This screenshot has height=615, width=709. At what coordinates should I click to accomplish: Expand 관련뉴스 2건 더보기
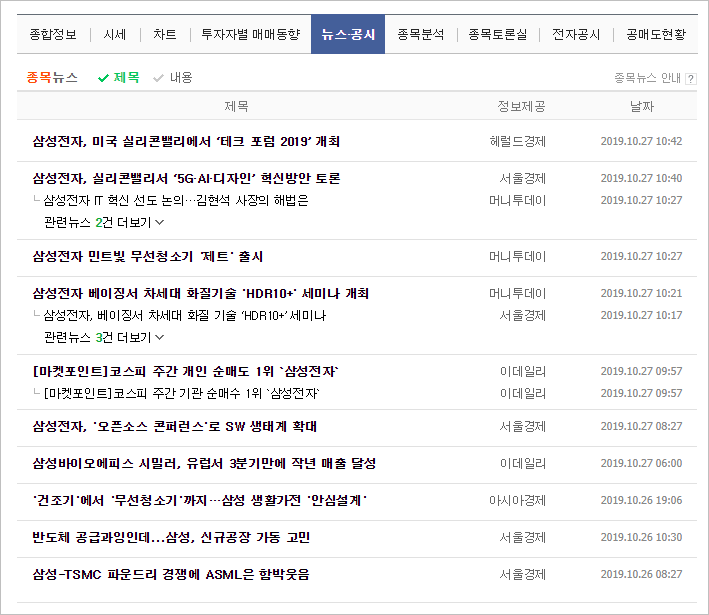104,222
